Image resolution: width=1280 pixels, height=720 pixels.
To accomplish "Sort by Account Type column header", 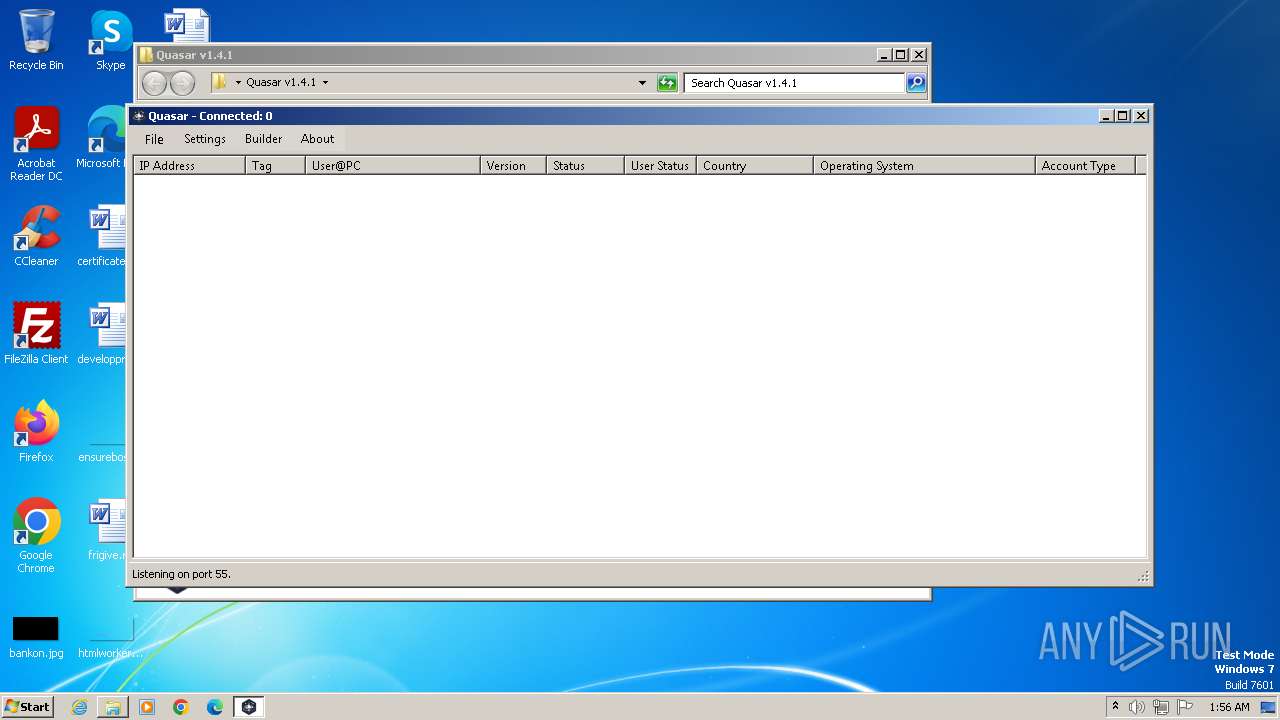I will [x=1085, y=166].
